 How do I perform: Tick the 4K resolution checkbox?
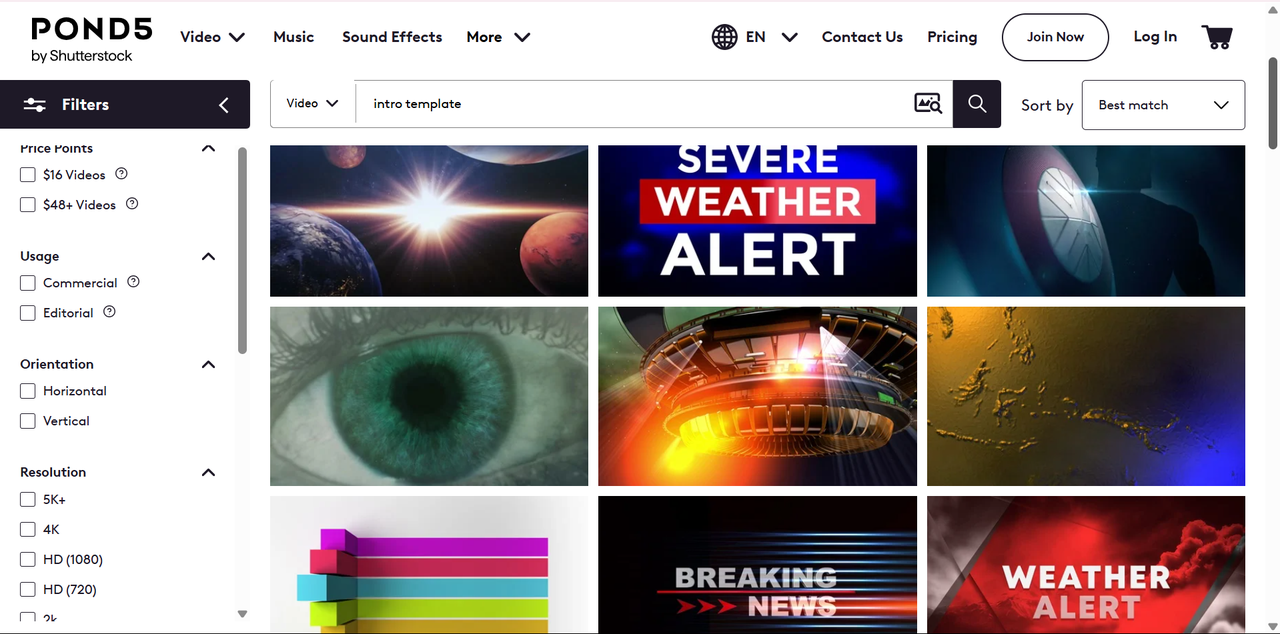pyautogui.click(x=28, y=529)
